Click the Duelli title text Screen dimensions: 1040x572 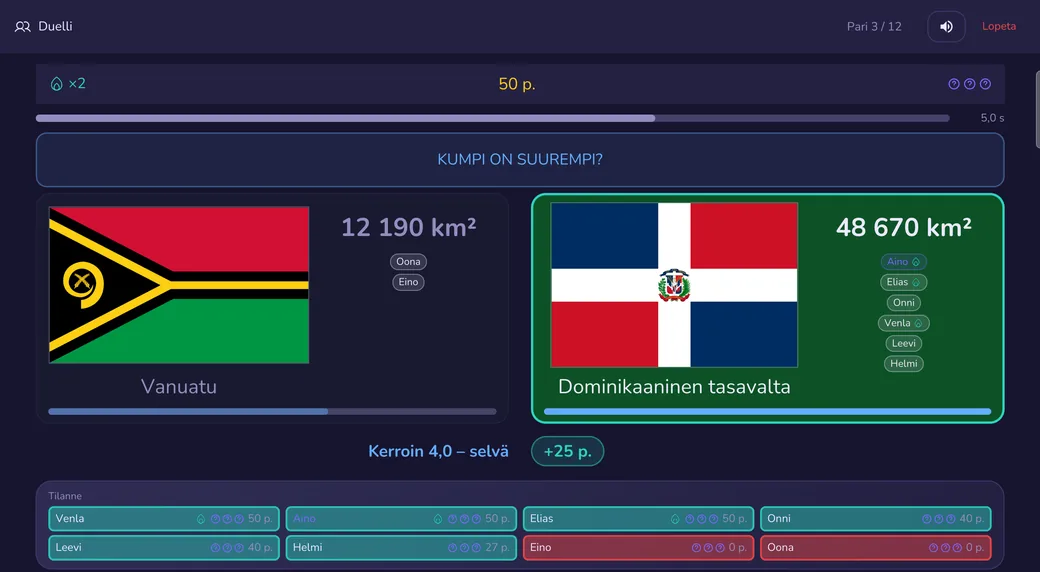[x=56, y=27]
